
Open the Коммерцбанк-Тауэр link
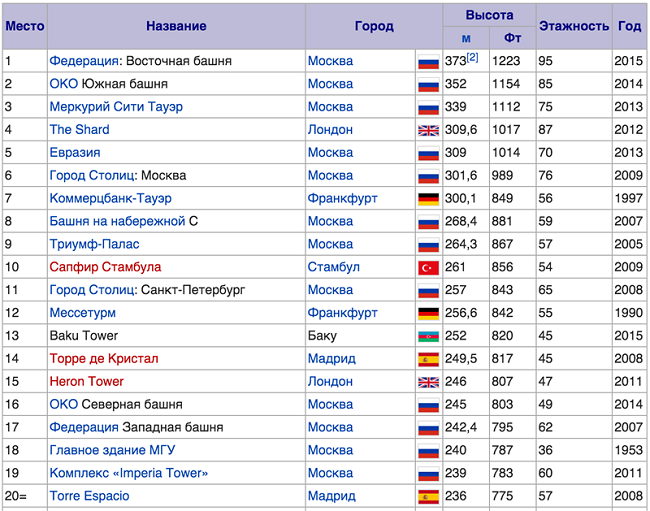click(x=110, y=198)
